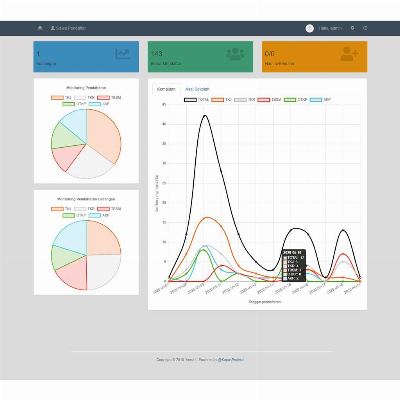The width and height of the screenshot is (400, 400).
Task: Follow the blue link in the footer
Action: 231,360
